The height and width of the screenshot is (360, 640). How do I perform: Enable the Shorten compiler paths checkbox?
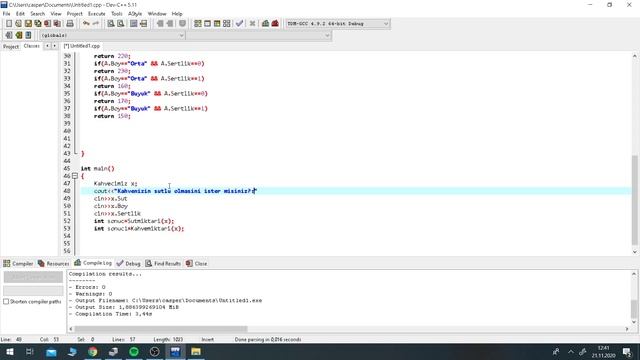(x=6, y=302)
